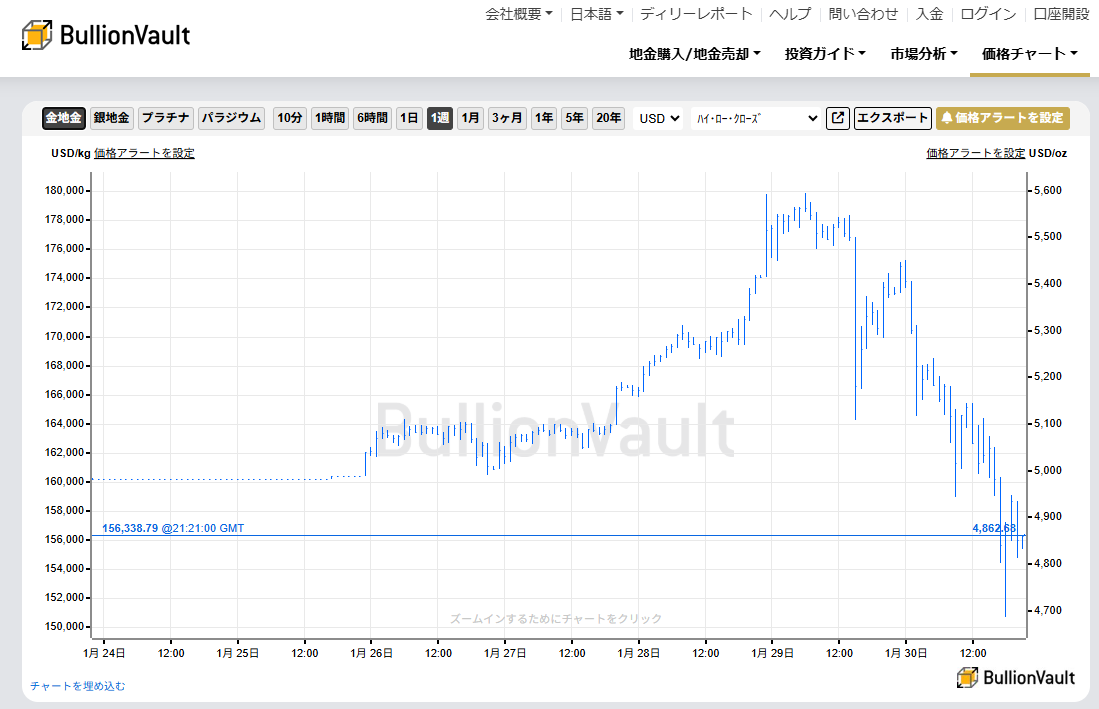The image size is (1099, 709).
Task: Click the BullionVault logo in the header
Action: click(105, 34)
